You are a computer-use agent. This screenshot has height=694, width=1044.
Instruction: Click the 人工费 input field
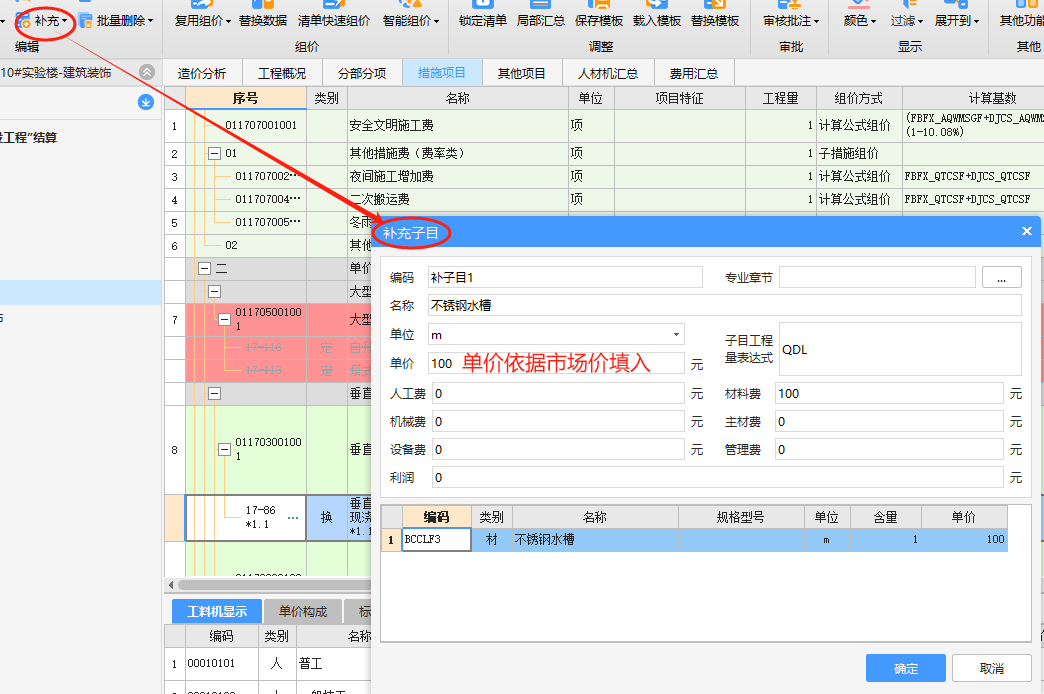[558, 393]
